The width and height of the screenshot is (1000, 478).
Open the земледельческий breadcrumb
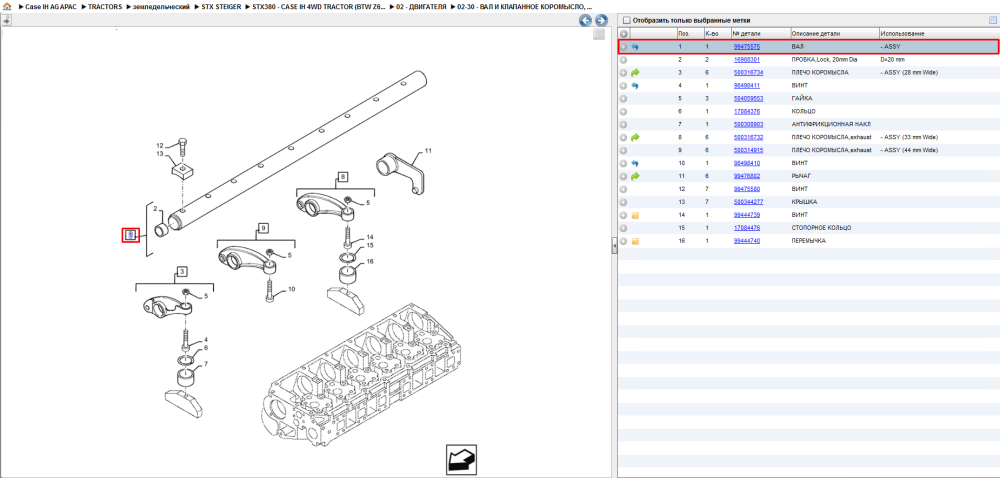(161, 6)
